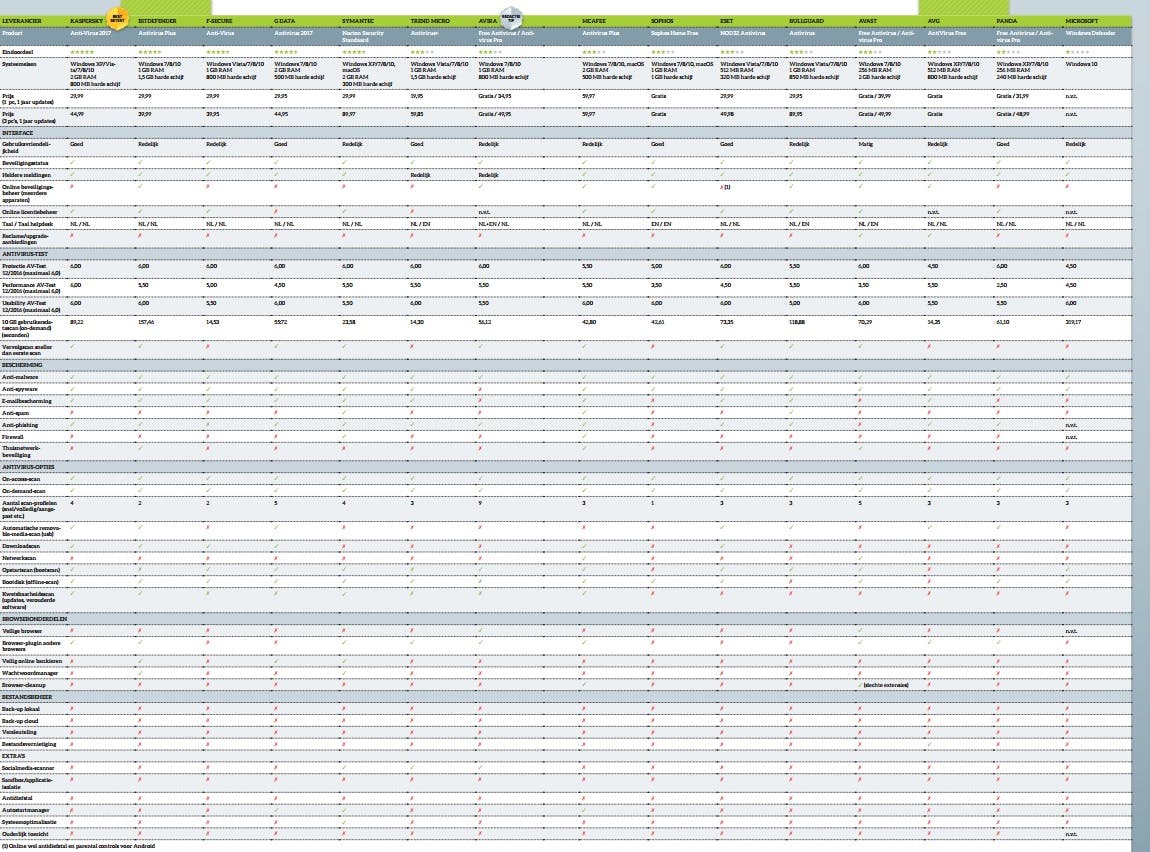The width and height of the screenshot is (1150, 852).
Task: Select the Socialmedia-scanner row label
Action: tap(28, 768)
